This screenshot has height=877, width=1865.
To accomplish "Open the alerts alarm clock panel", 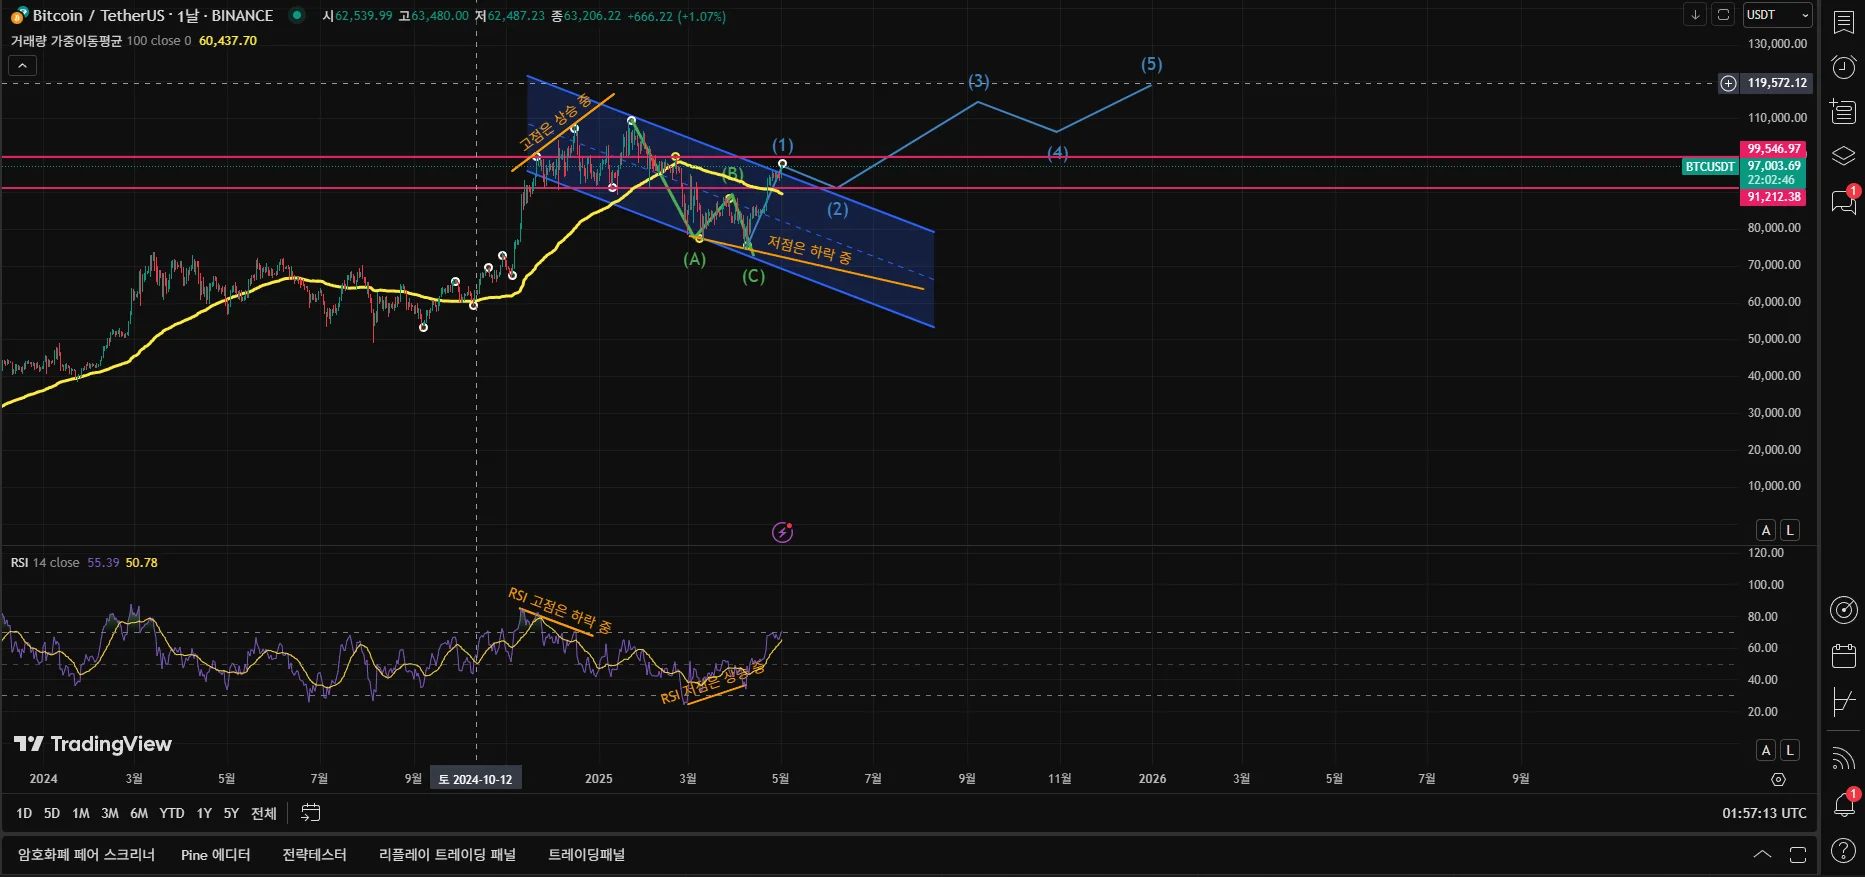I will pos(1843,67).
